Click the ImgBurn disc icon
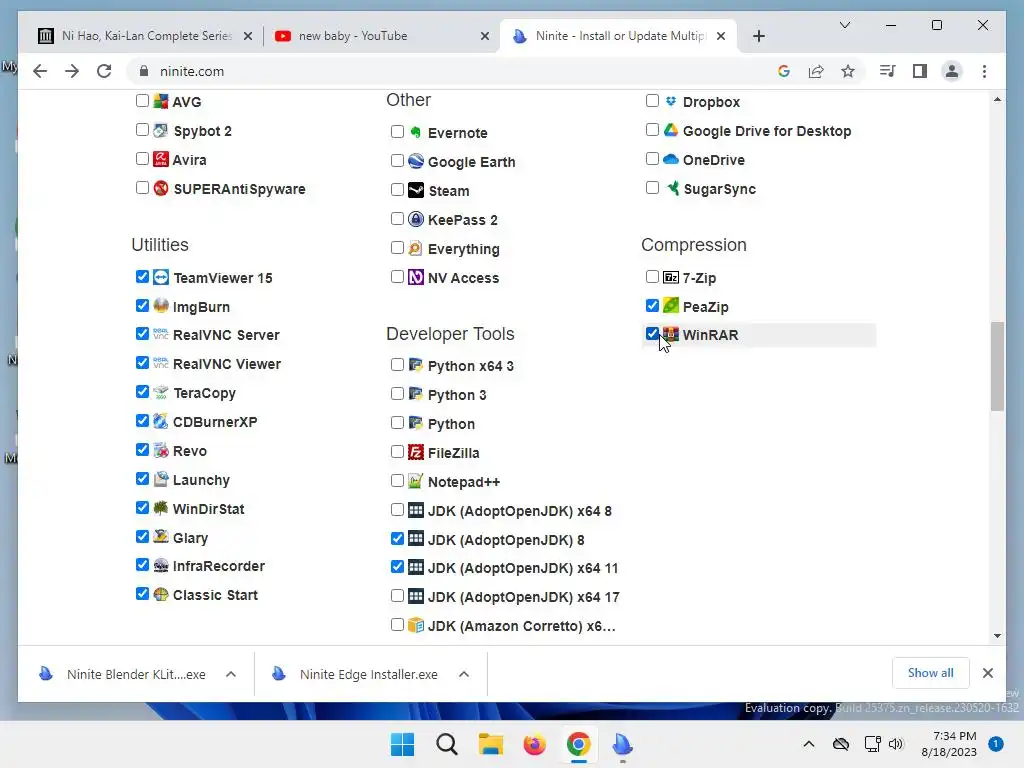 click(161, 306)
